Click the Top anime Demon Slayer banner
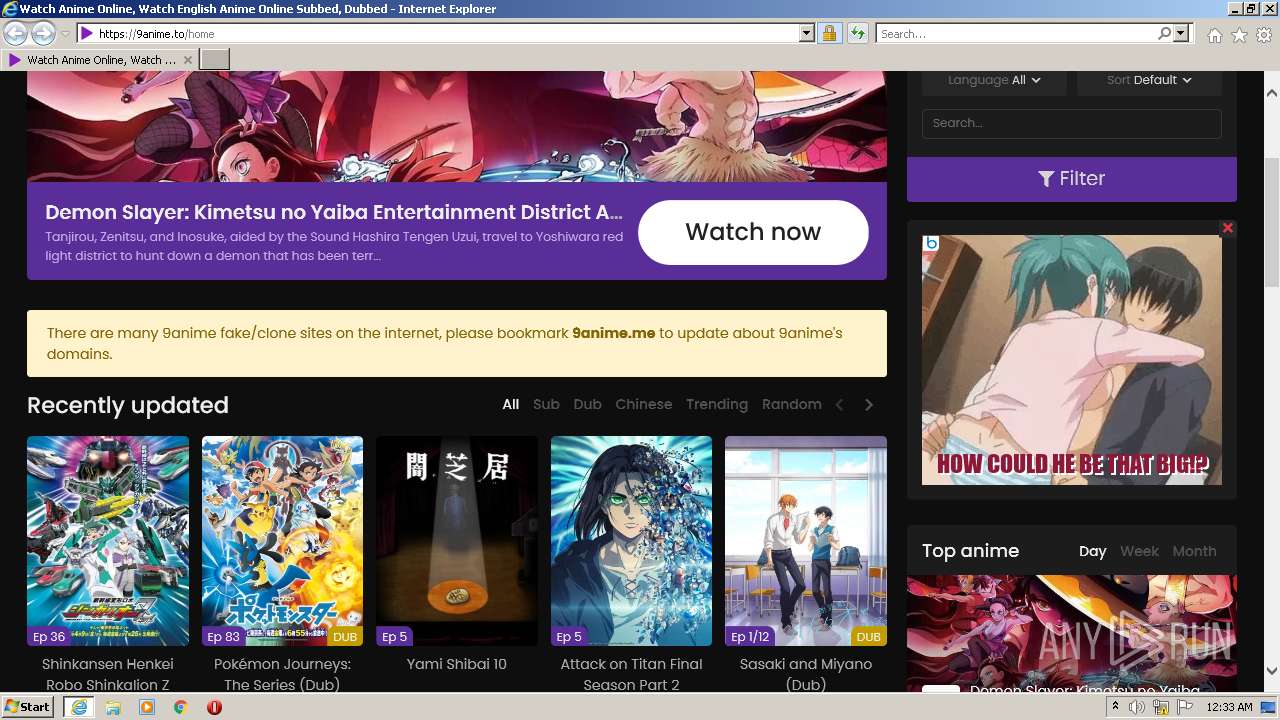Screen dimensions: 1280x720 (x=1071, y=632)
